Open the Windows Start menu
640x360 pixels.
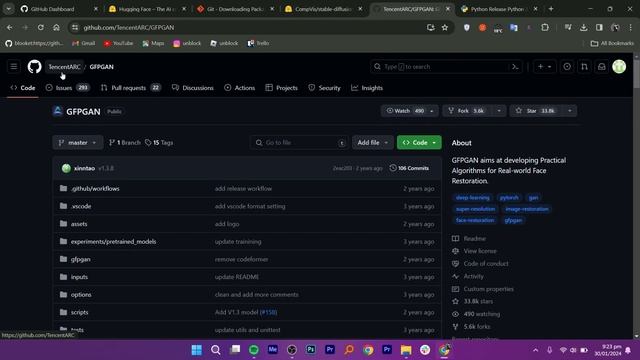197,350
